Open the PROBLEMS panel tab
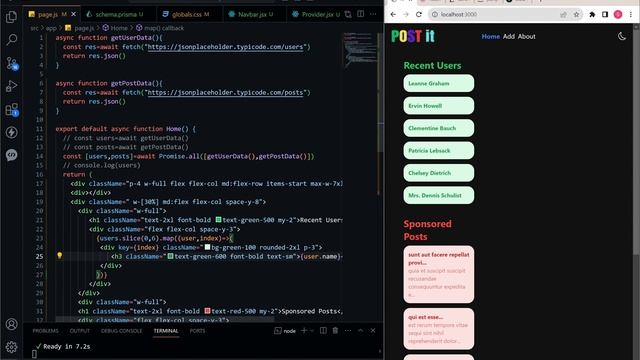Screen dimensions: 640x360 pyautogui.click(x=45, y=331)
